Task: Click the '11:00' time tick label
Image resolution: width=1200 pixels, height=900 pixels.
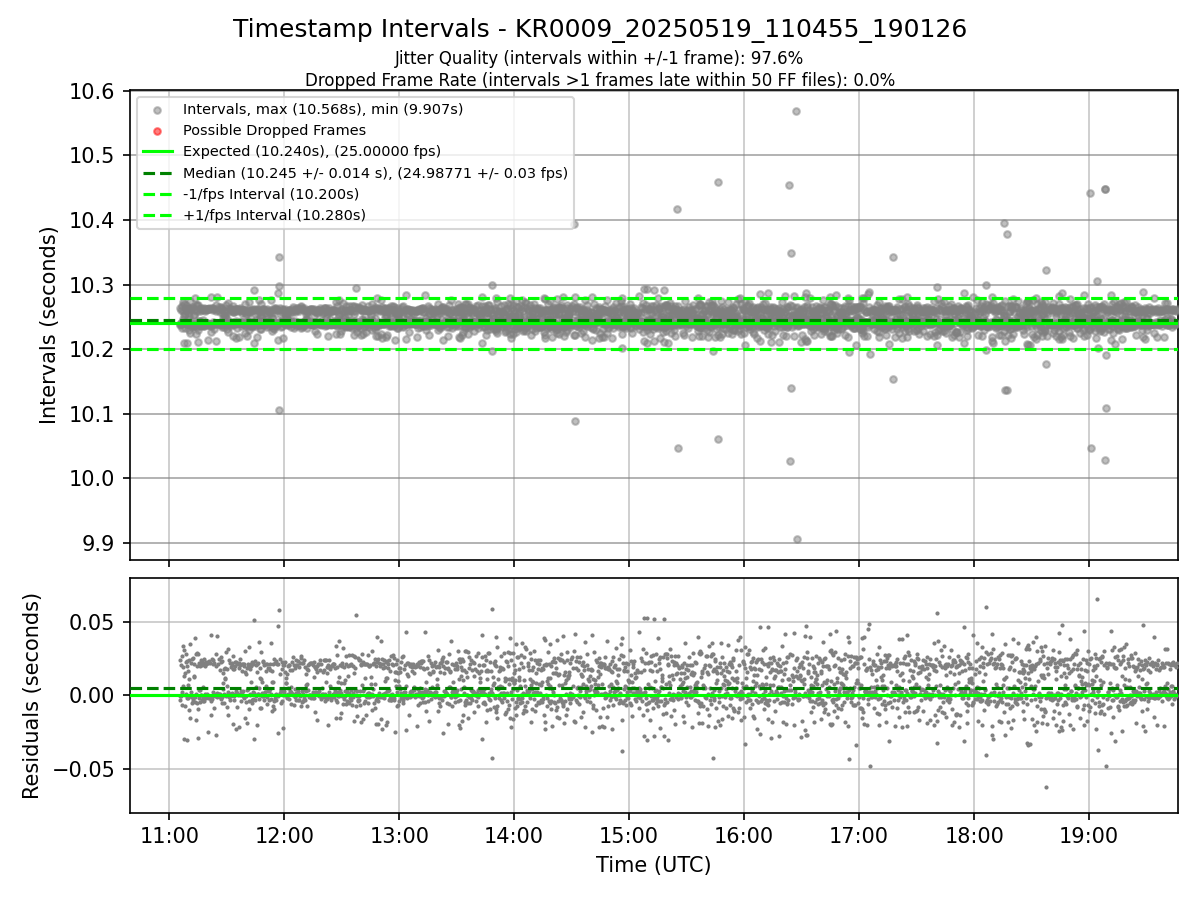Action: coord(168,834)
